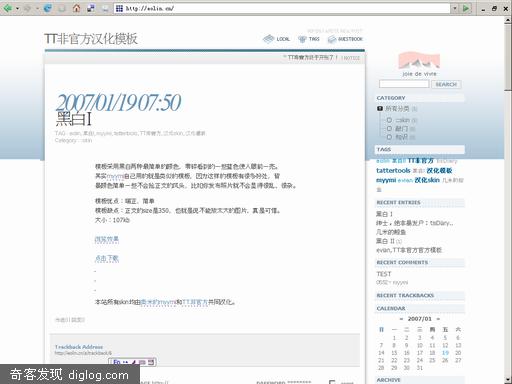Click the green Back arrow in browser toolbar
The width and height of the screenshot is (512, 384).
[x=7, y=8]
